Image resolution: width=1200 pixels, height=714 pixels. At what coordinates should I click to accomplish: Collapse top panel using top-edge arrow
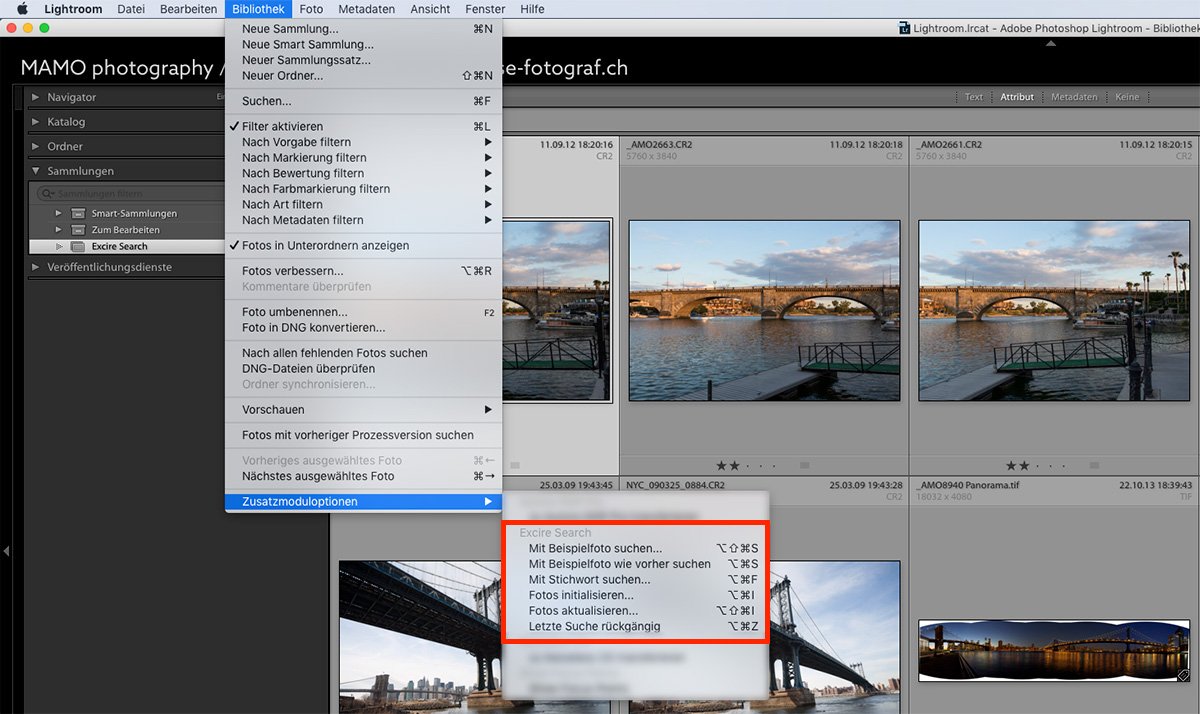[1050, 44]
